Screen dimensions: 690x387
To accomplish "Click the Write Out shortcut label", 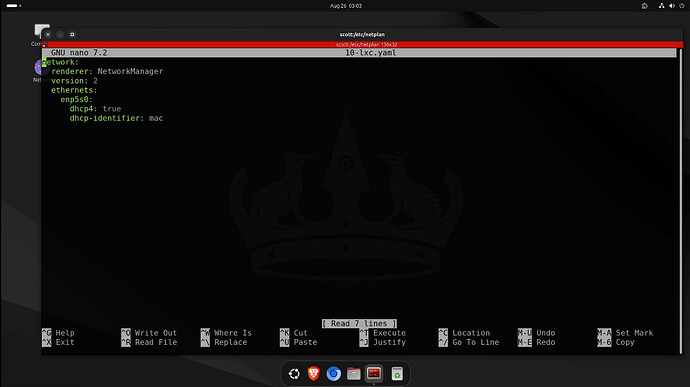I will coord(155,333).
